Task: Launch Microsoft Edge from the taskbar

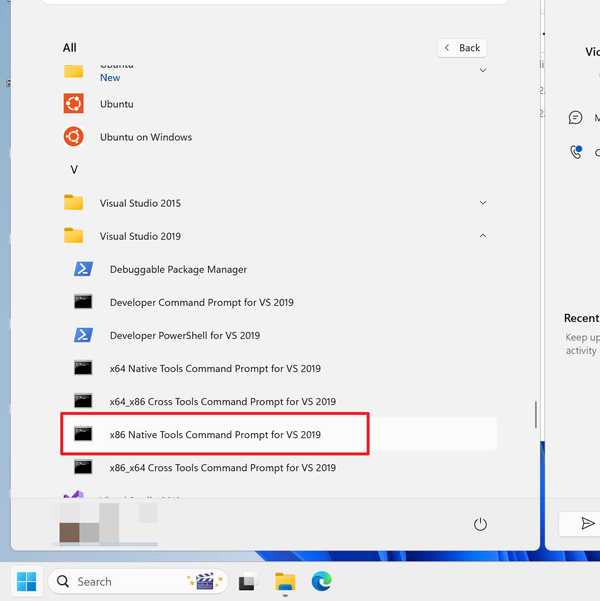Action: click(321, 581)
